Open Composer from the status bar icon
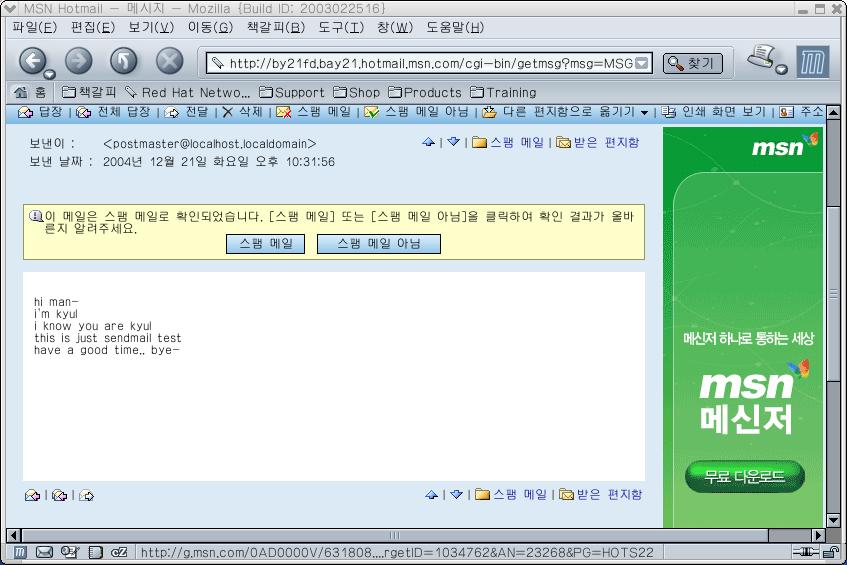 70,552
